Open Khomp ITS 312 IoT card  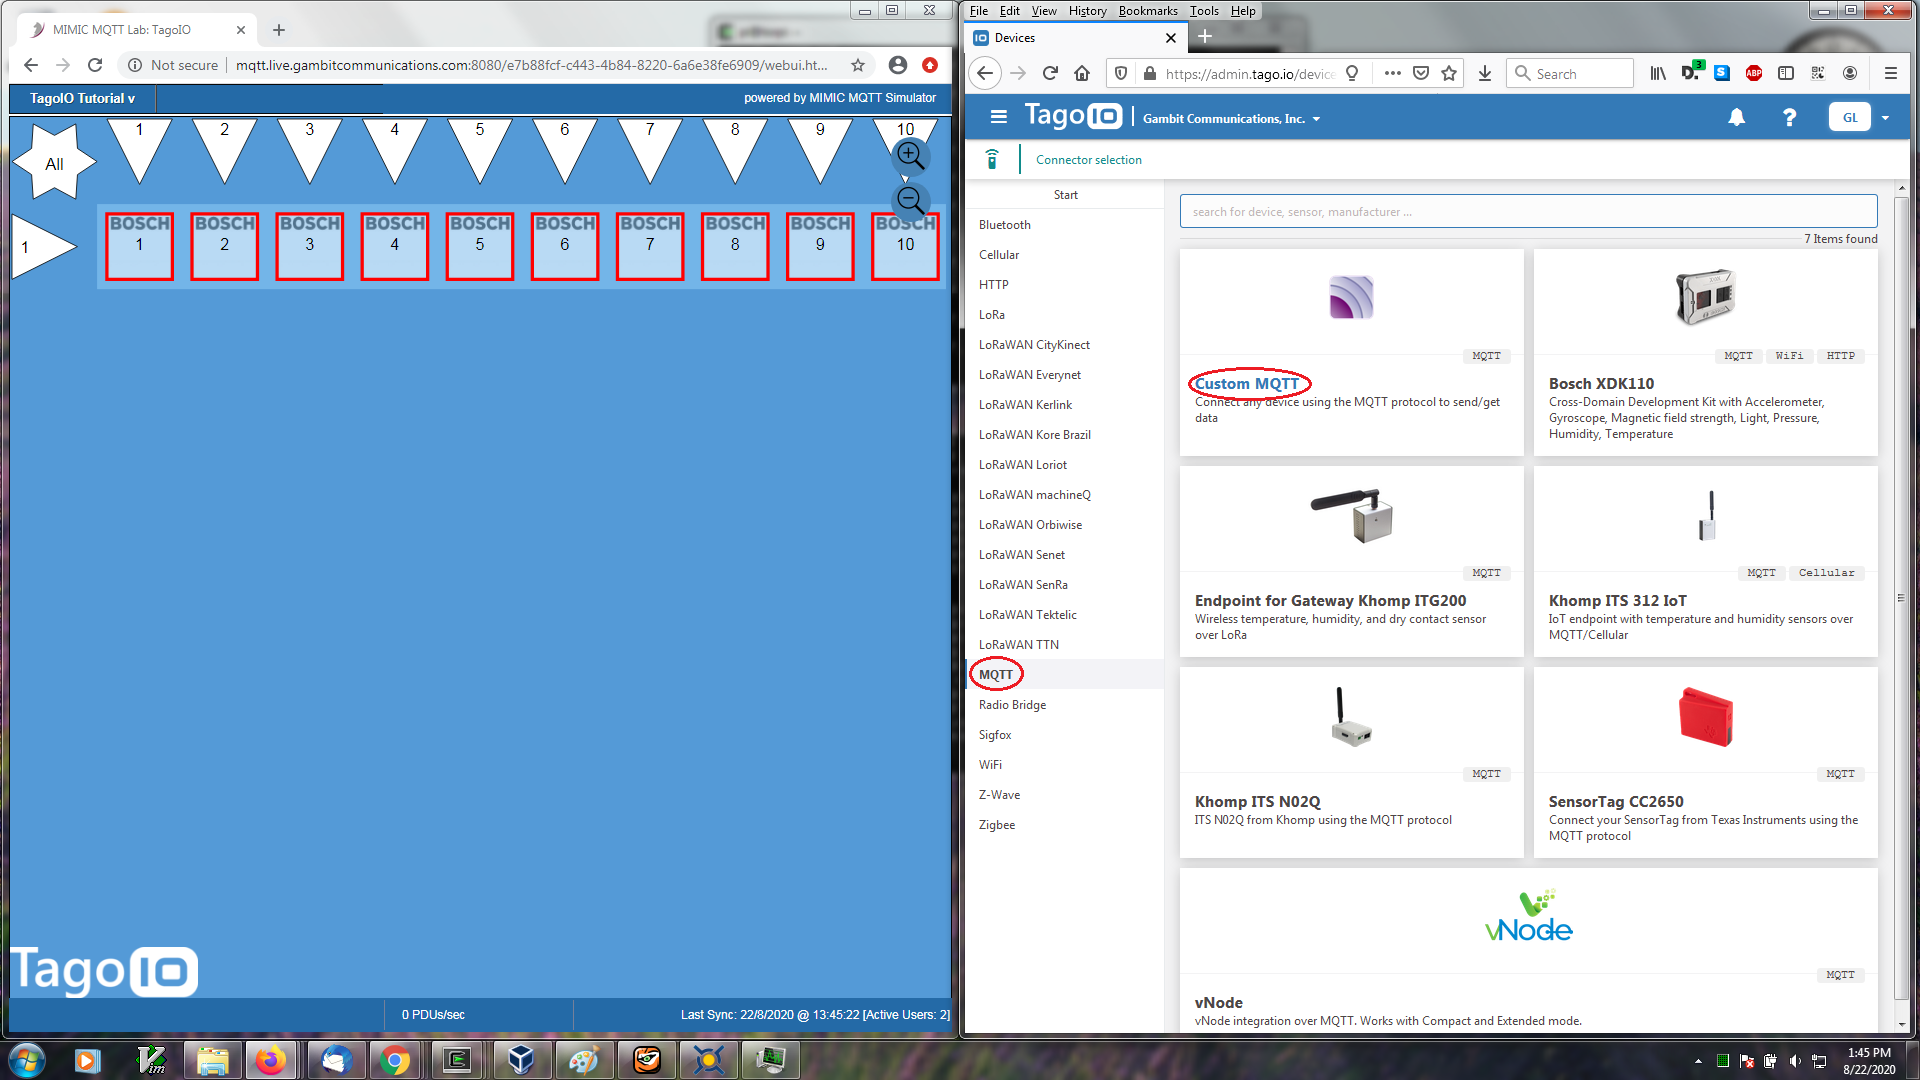click(1705, 561)
